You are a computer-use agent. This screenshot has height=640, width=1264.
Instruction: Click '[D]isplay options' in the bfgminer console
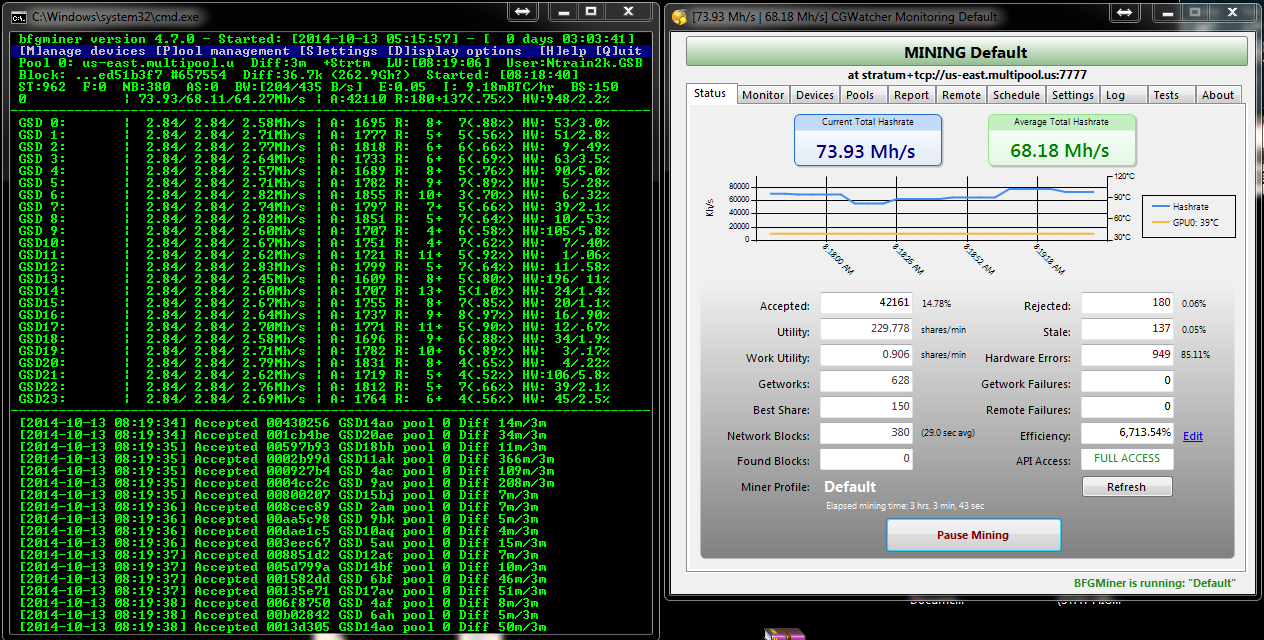coord(454,51)
